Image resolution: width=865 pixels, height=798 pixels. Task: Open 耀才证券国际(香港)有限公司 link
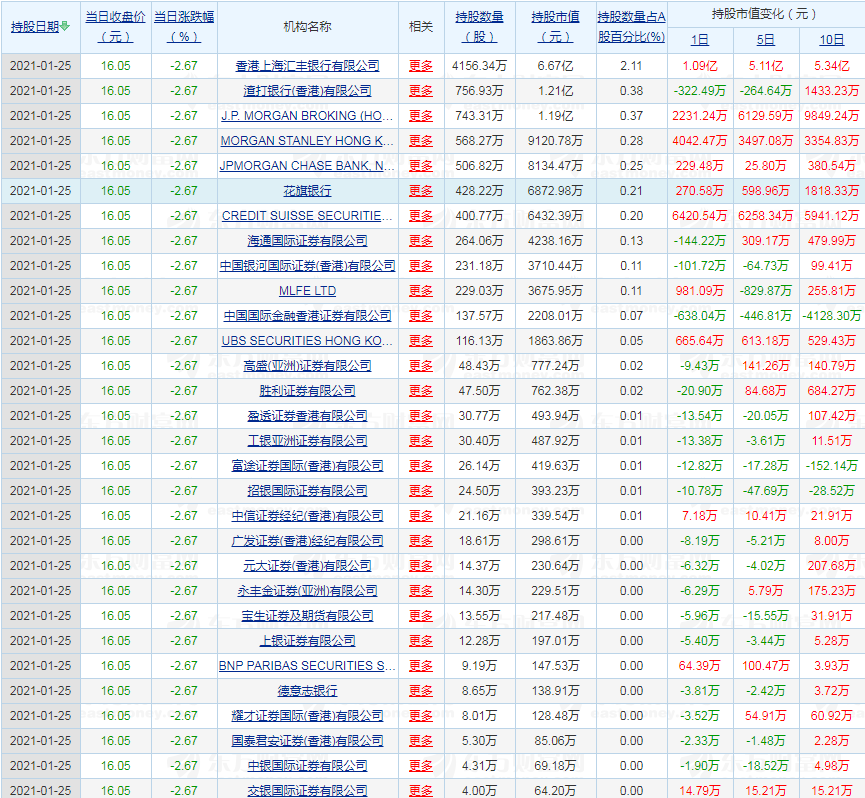click(307, 716)
